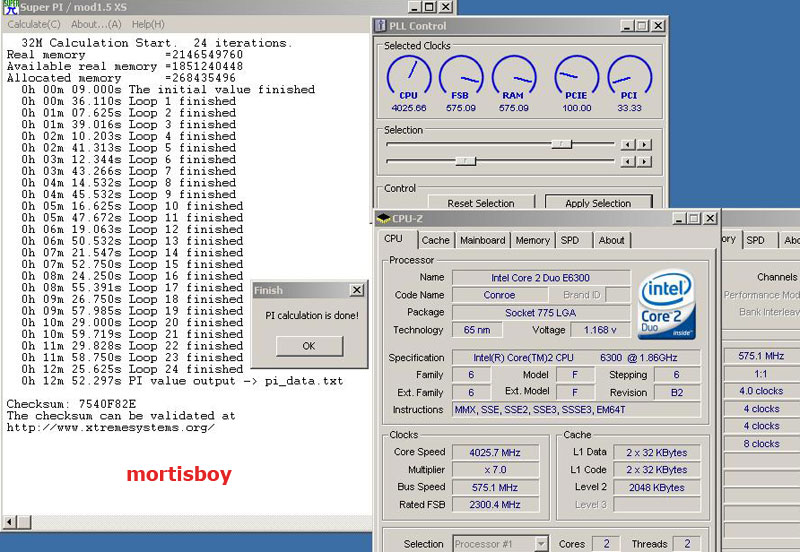
Task: Click the upper selection slider thumb
Action: tap(562, 144)
